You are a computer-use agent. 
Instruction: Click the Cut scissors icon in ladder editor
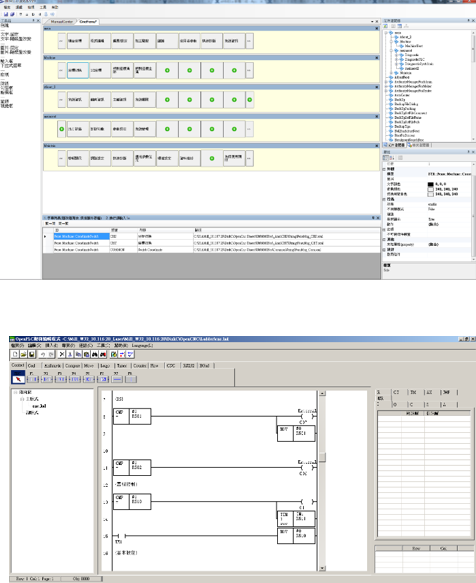click(x=62, y=354)
